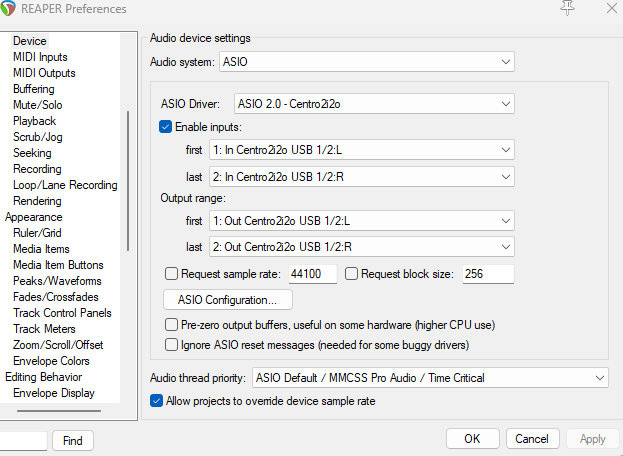Open the first input channel dropdown
623x456 pixels.
pyautogui.click(x=362, y=150)
